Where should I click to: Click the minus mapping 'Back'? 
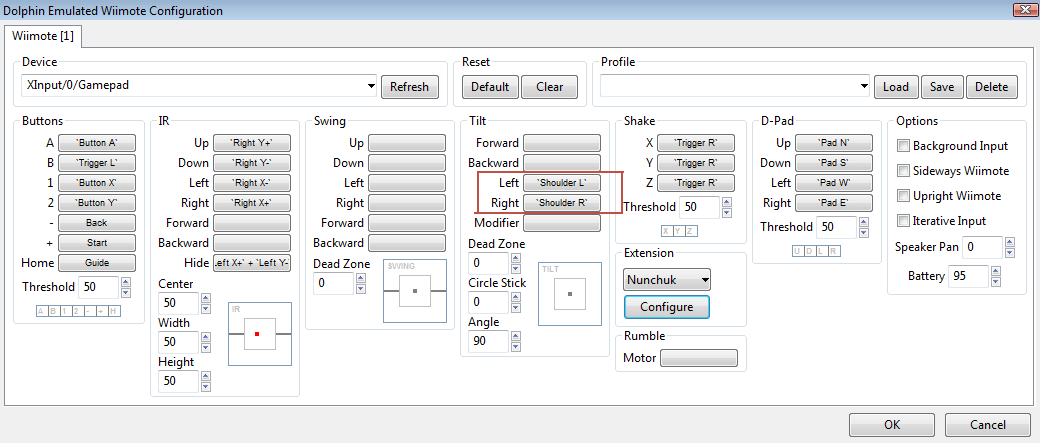coord(97,223)
